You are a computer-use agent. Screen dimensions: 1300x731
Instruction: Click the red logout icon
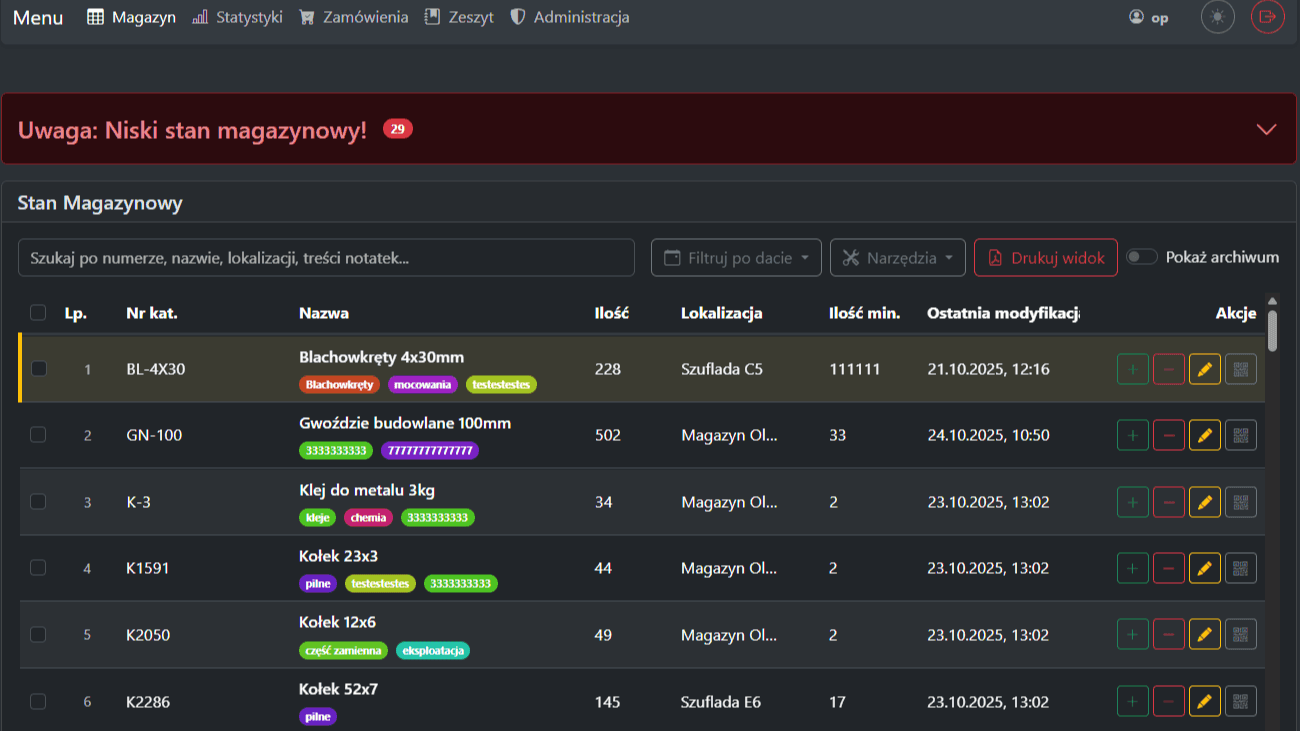coord(1267,17)
